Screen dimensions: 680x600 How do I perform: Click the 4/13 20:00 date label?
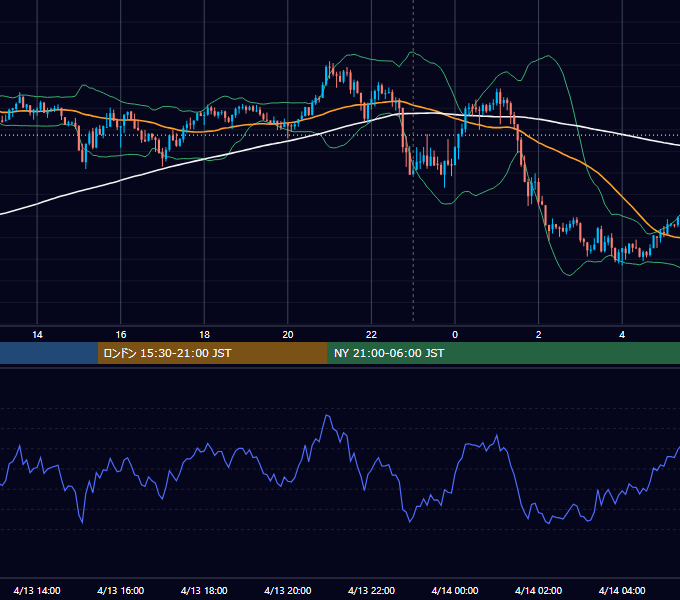click(288, 590)
